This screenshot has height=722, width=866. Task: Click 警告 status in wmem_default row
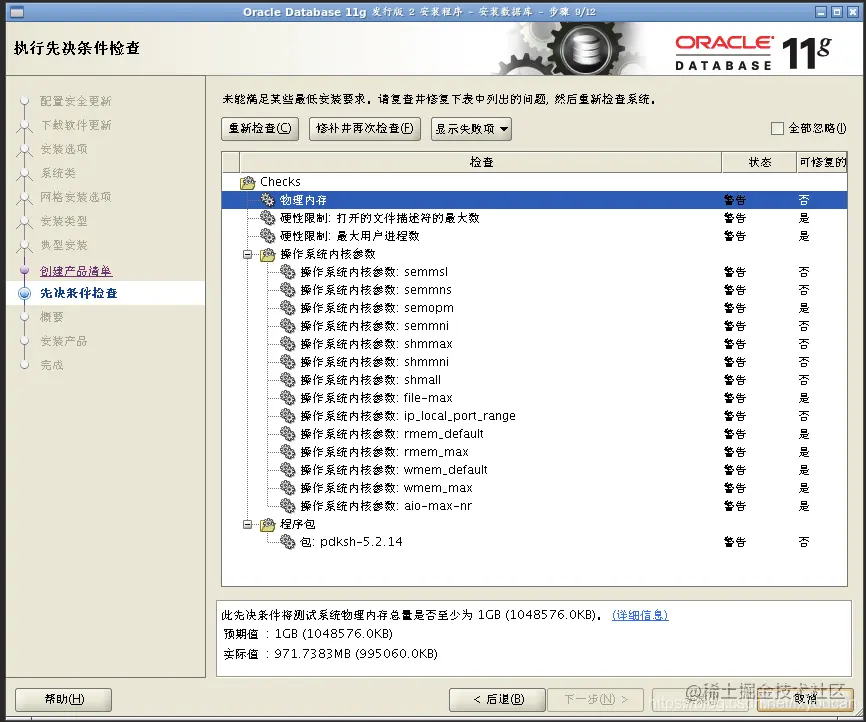[x=735, y=470]
